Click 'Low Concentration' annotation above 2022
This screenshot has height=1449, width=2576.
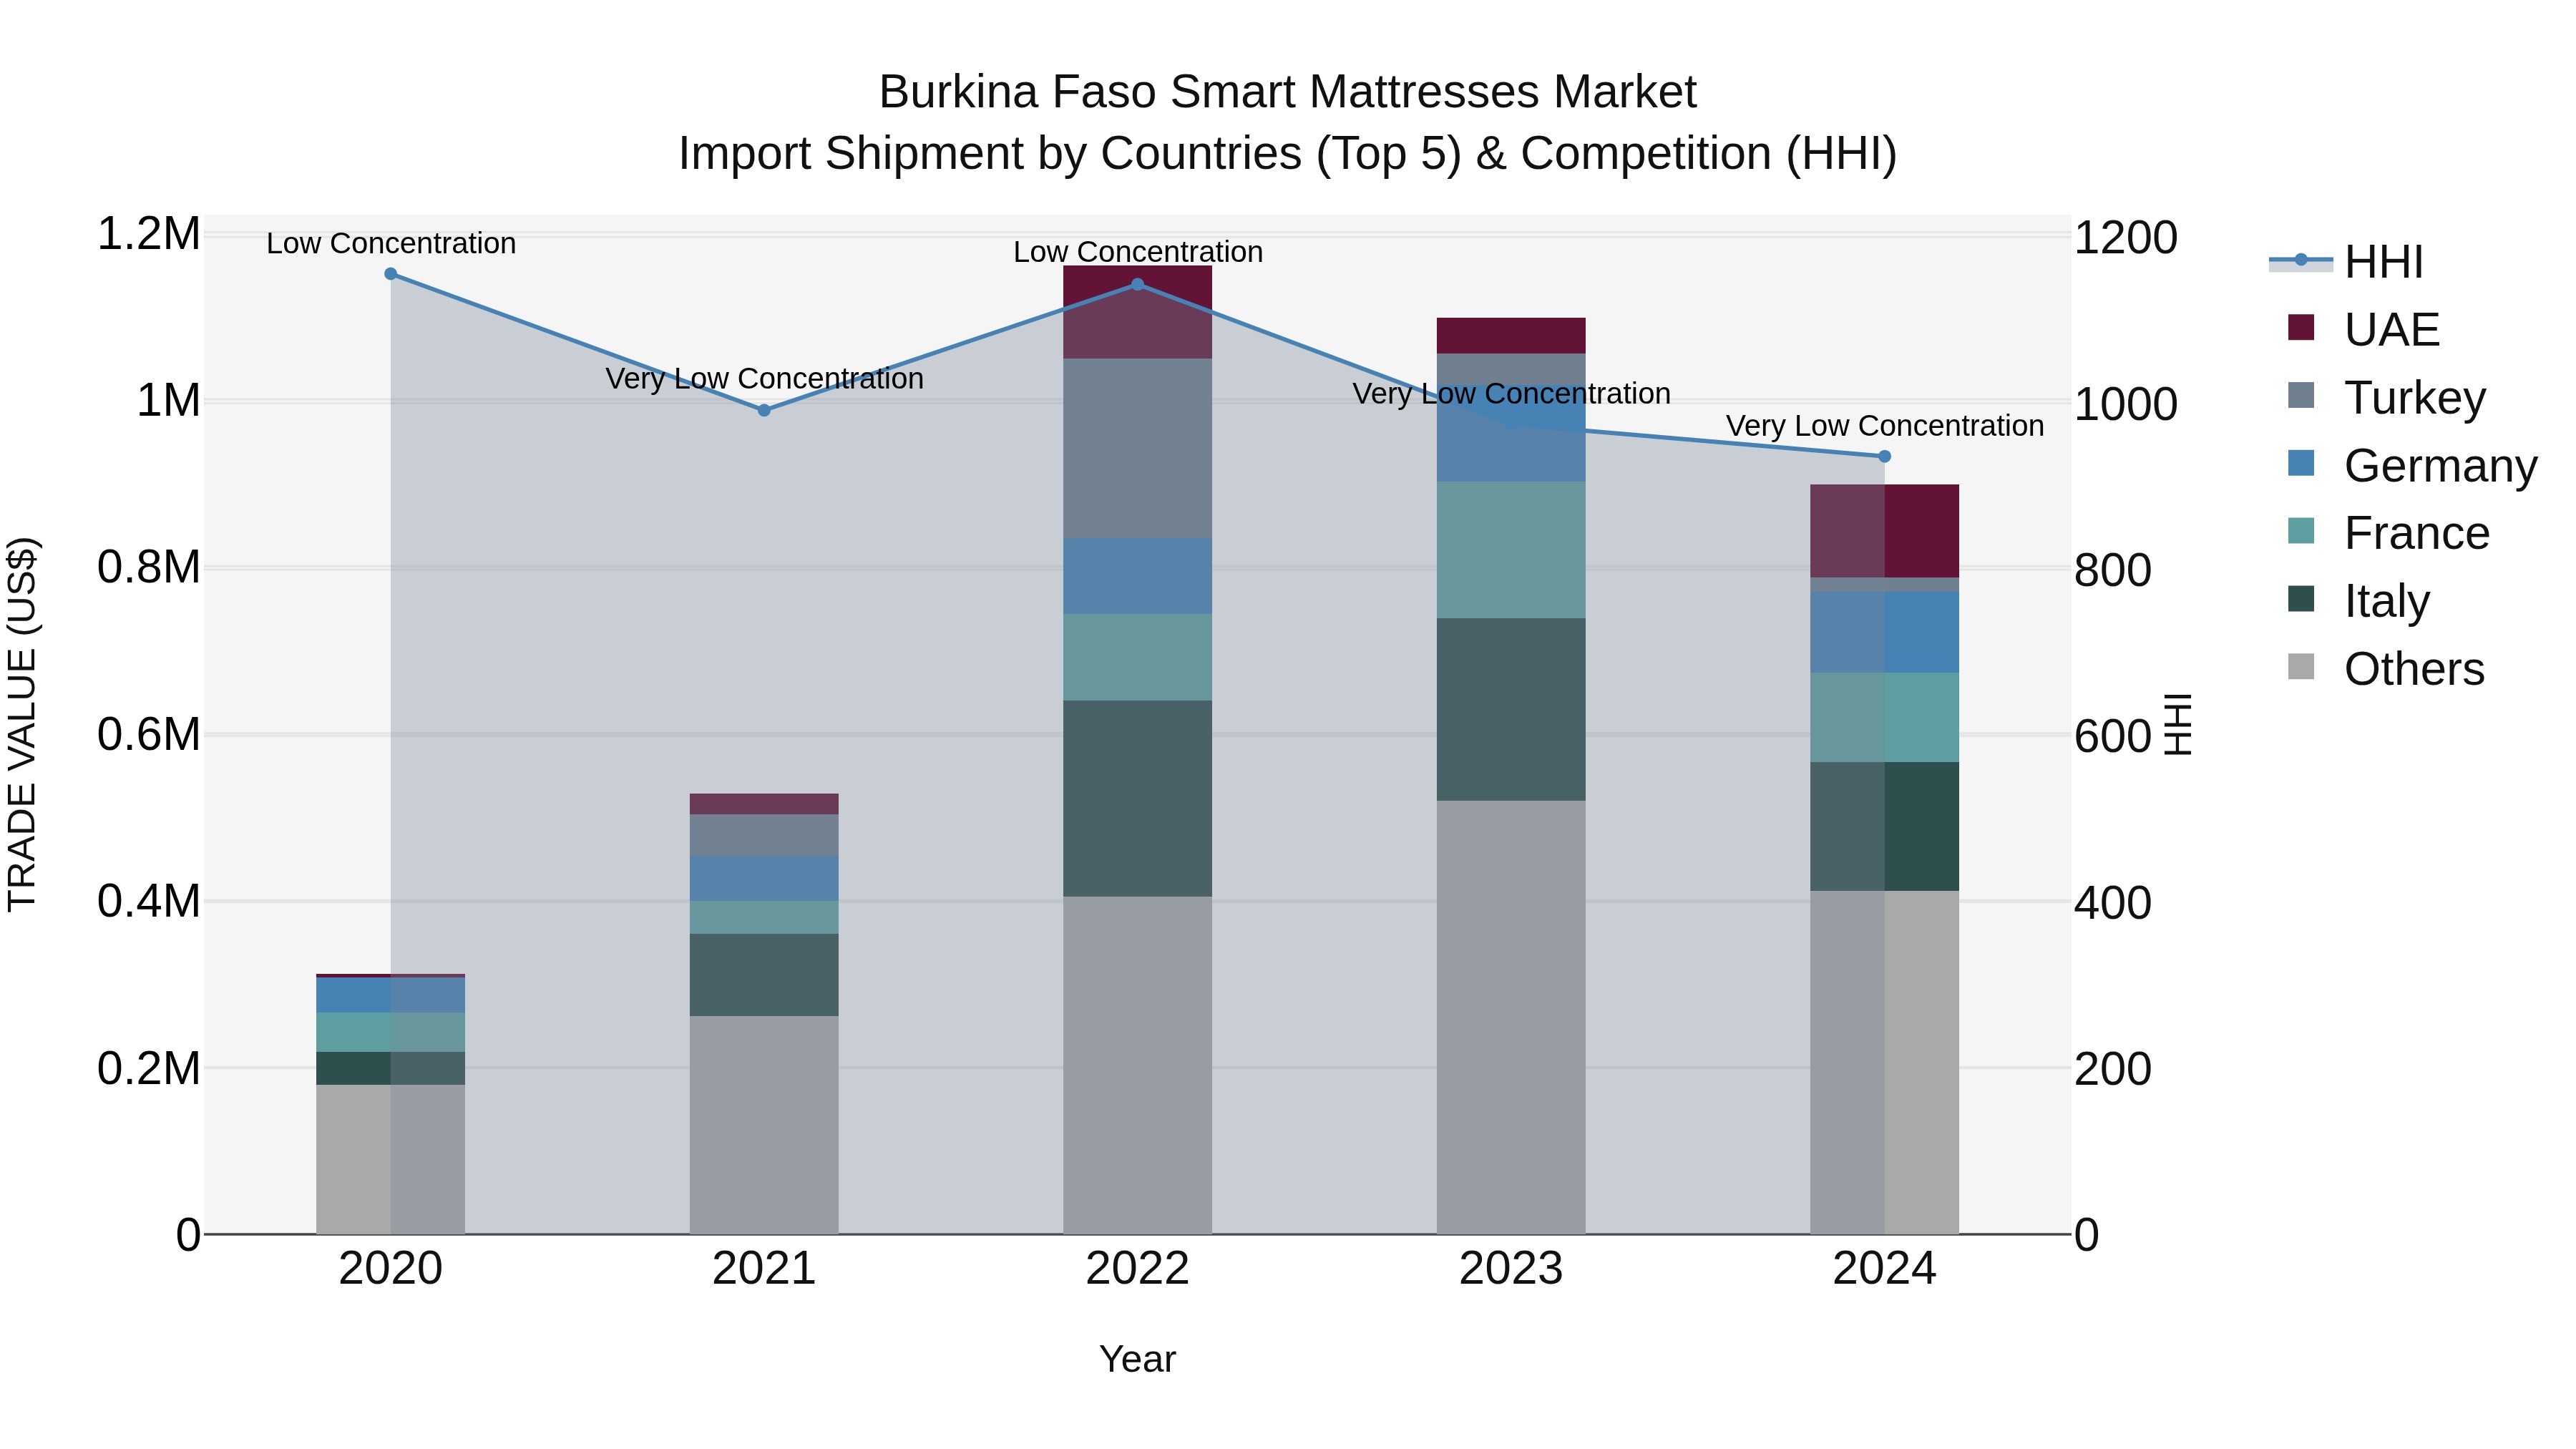pyautogui.click(x=1138, y=252)
